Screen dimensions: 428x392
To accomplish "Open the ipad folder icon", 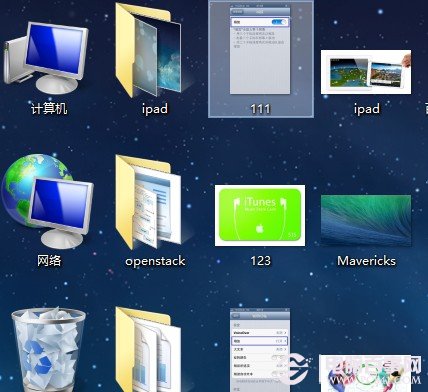I will [149, 50].
